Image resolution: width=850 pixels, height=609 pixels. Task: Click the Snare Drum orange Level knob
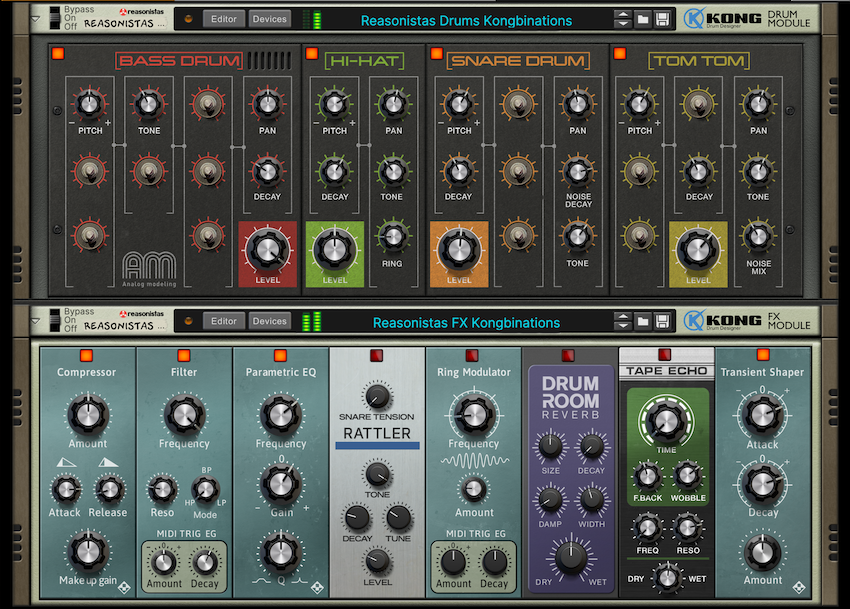459,249
